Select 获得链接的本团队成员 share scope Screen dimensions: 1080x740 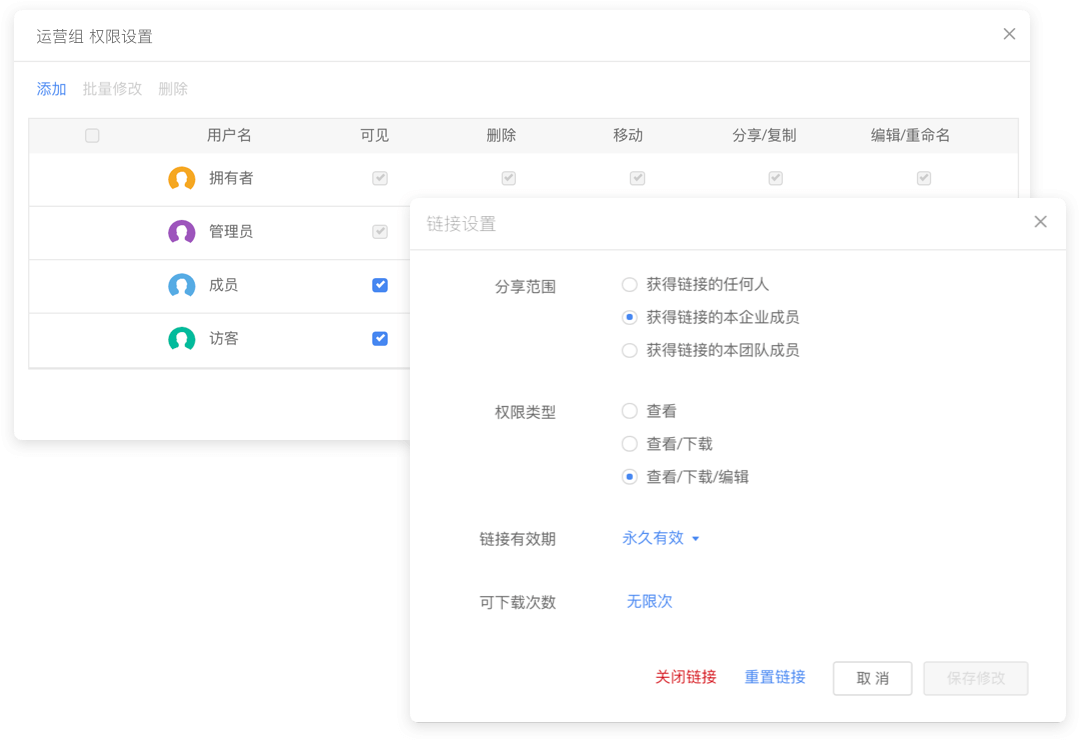[x=630, y=350]
